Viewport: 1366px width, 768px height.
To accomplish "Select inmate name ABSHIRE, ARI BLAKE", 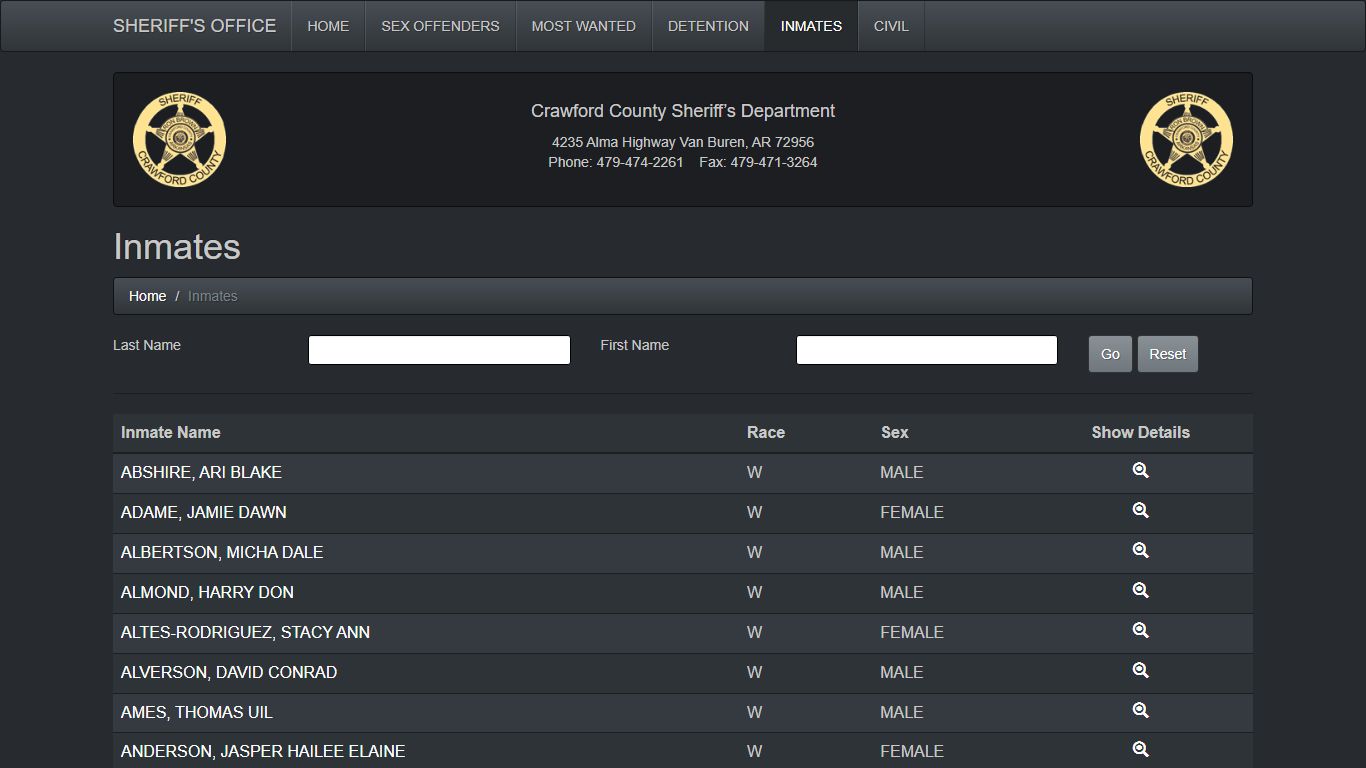I will pyautogui.click(x=201, y=472).
